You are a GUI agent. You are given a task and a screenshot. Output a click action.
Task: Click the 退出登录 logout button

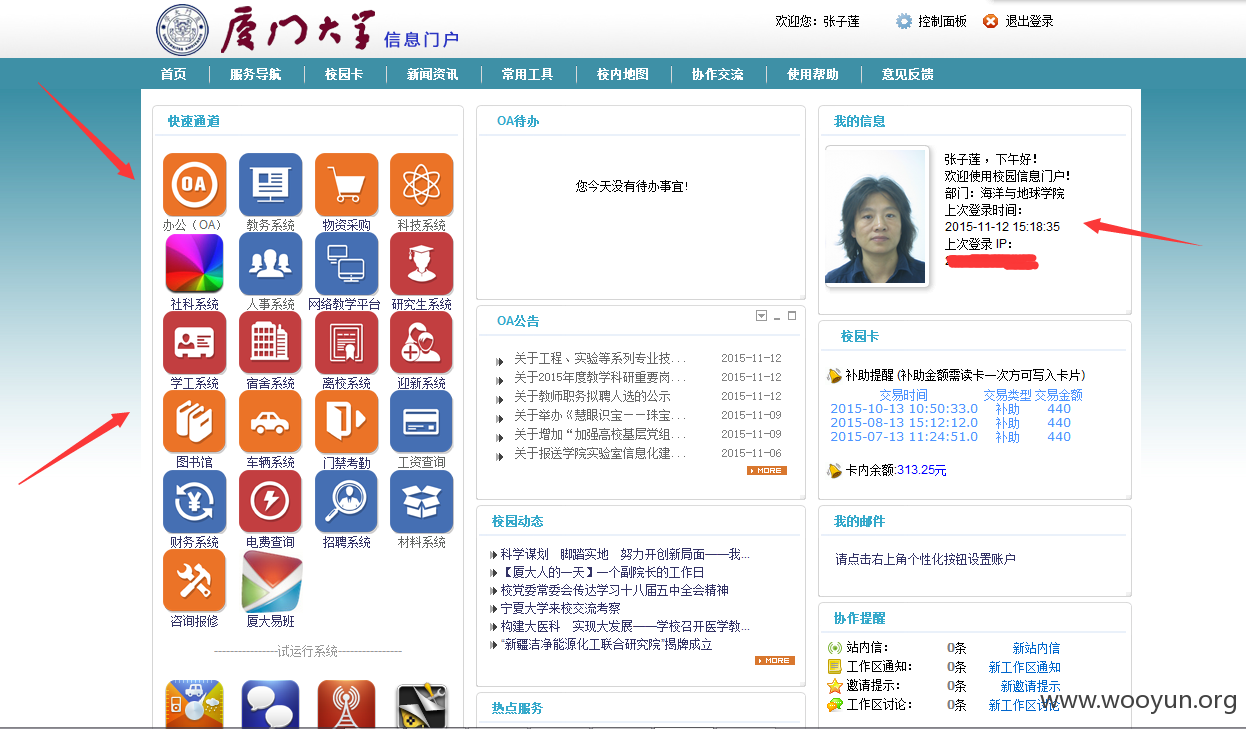(x=1018, y=21)
